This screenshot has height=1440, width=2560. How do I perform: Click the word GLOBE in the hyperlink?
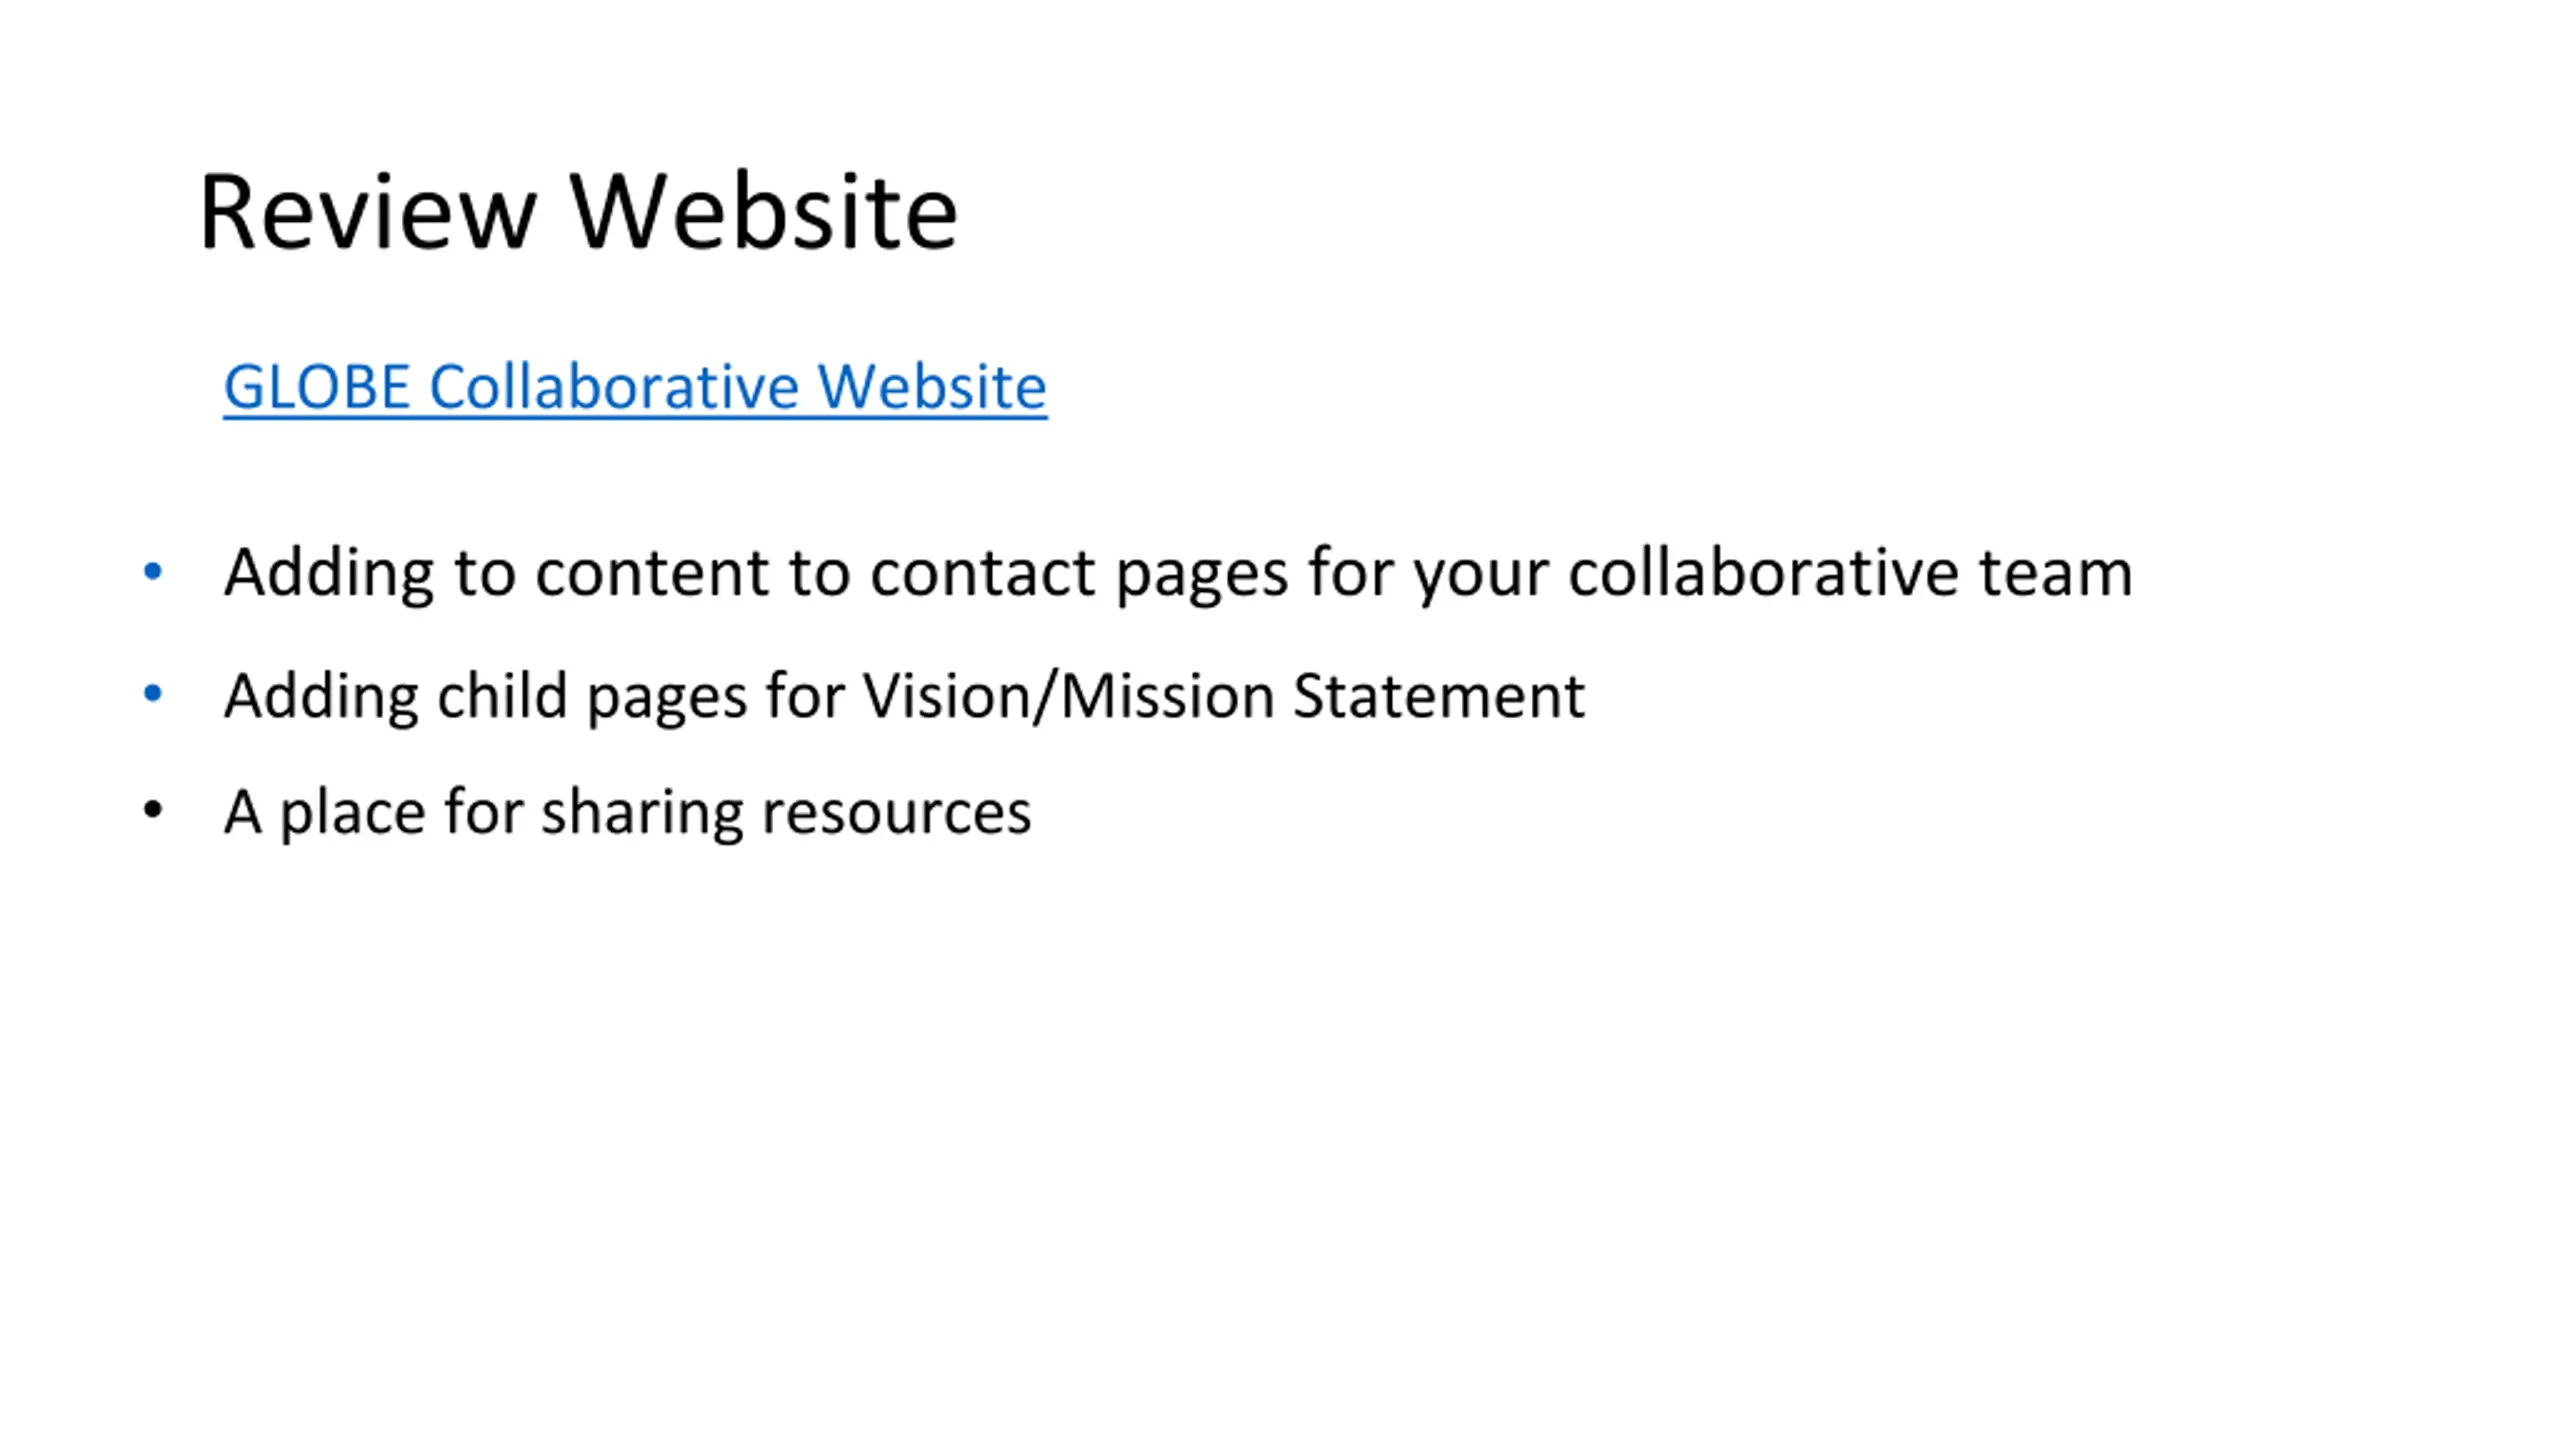(x=317, y=387)
